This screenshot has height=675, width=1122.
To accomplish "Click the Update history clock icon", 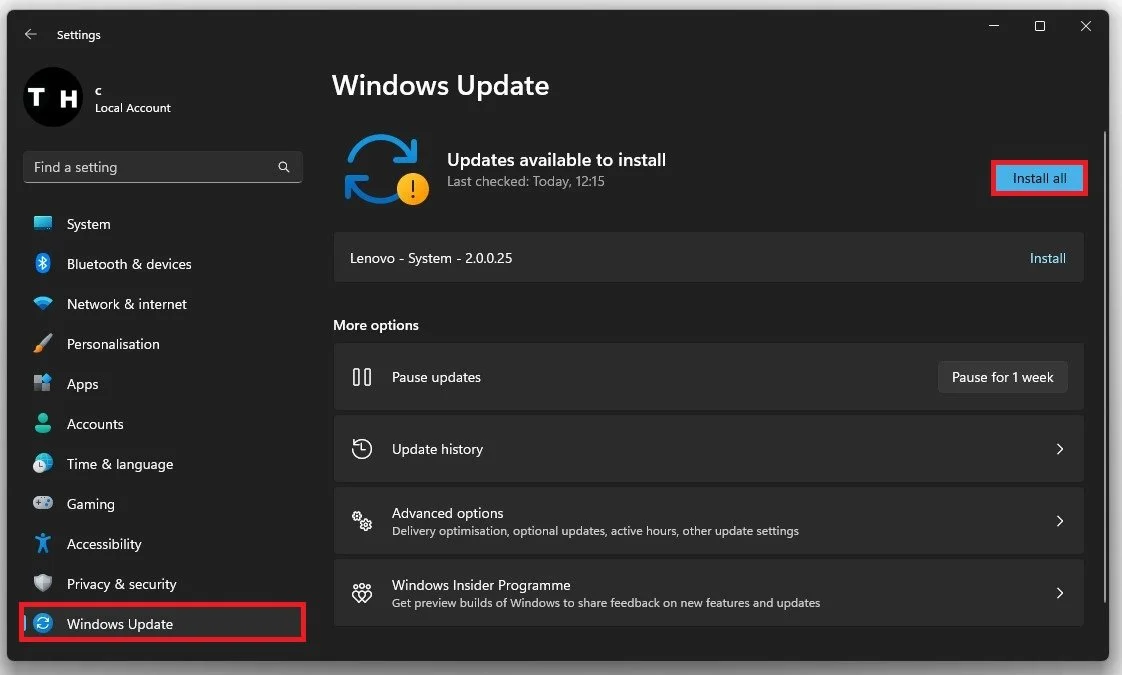I will (362, 449).
